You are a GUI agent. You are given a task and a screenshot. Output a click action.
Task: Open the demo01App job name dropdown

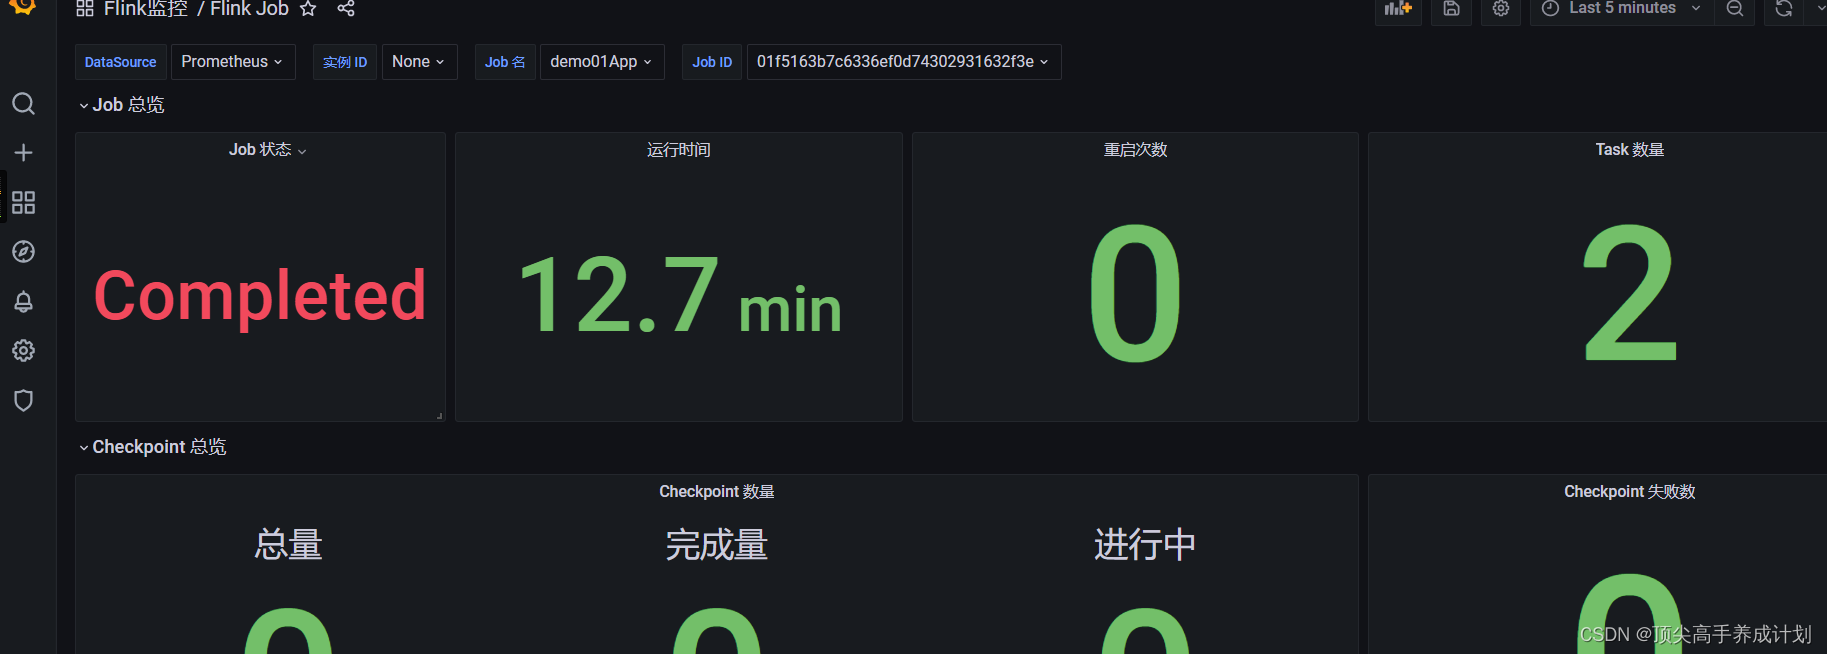(602, 62)
